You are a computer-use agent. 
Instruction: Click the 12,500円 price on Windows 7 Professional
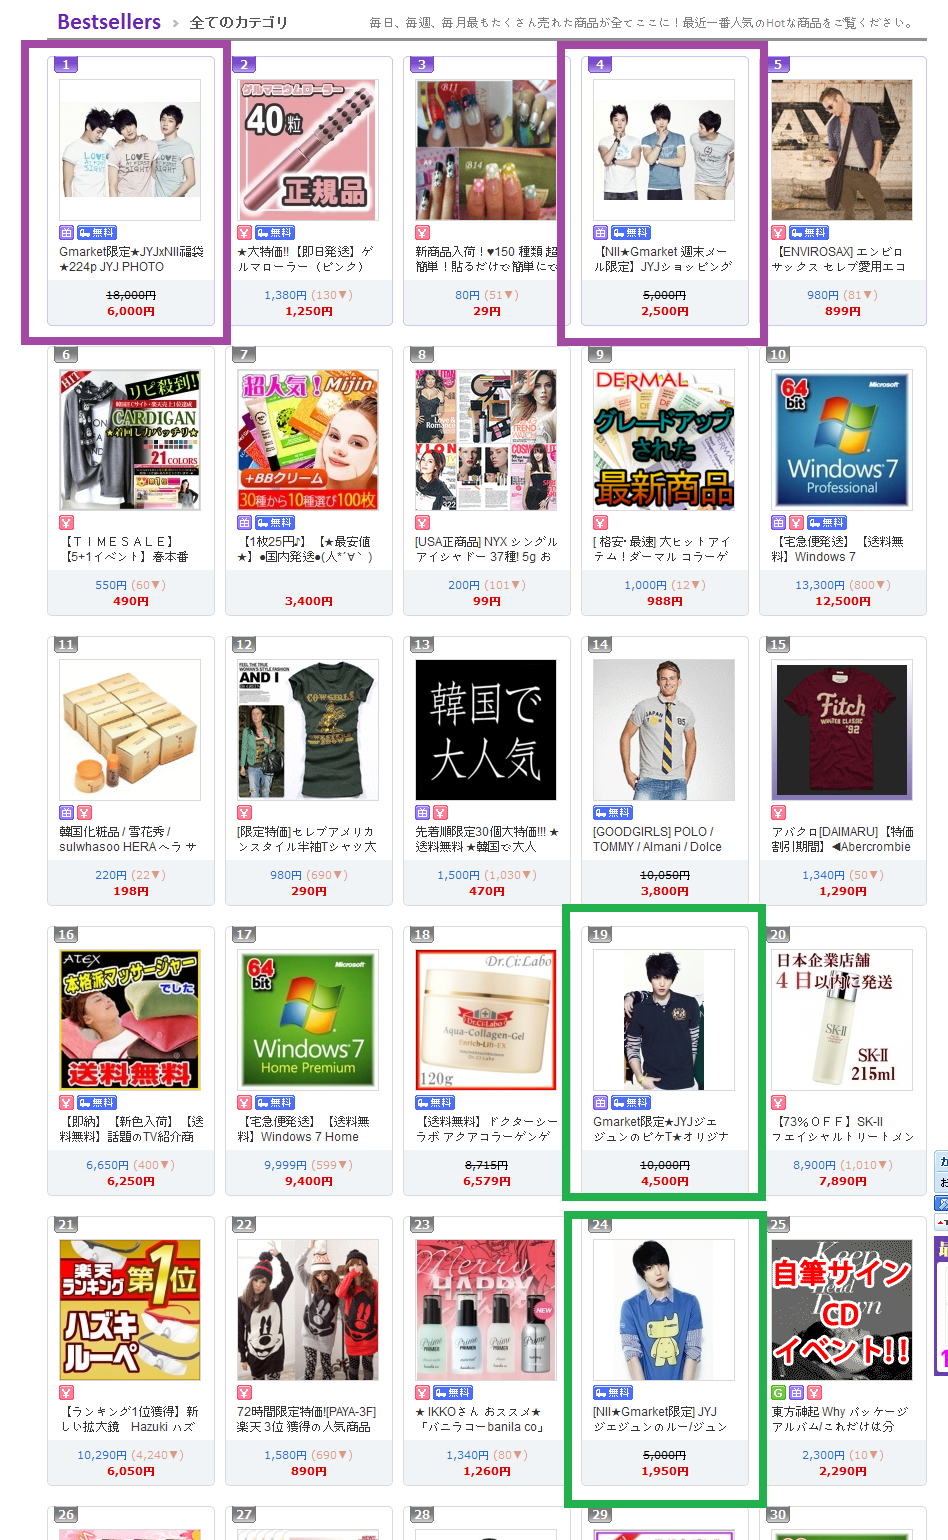842,602
